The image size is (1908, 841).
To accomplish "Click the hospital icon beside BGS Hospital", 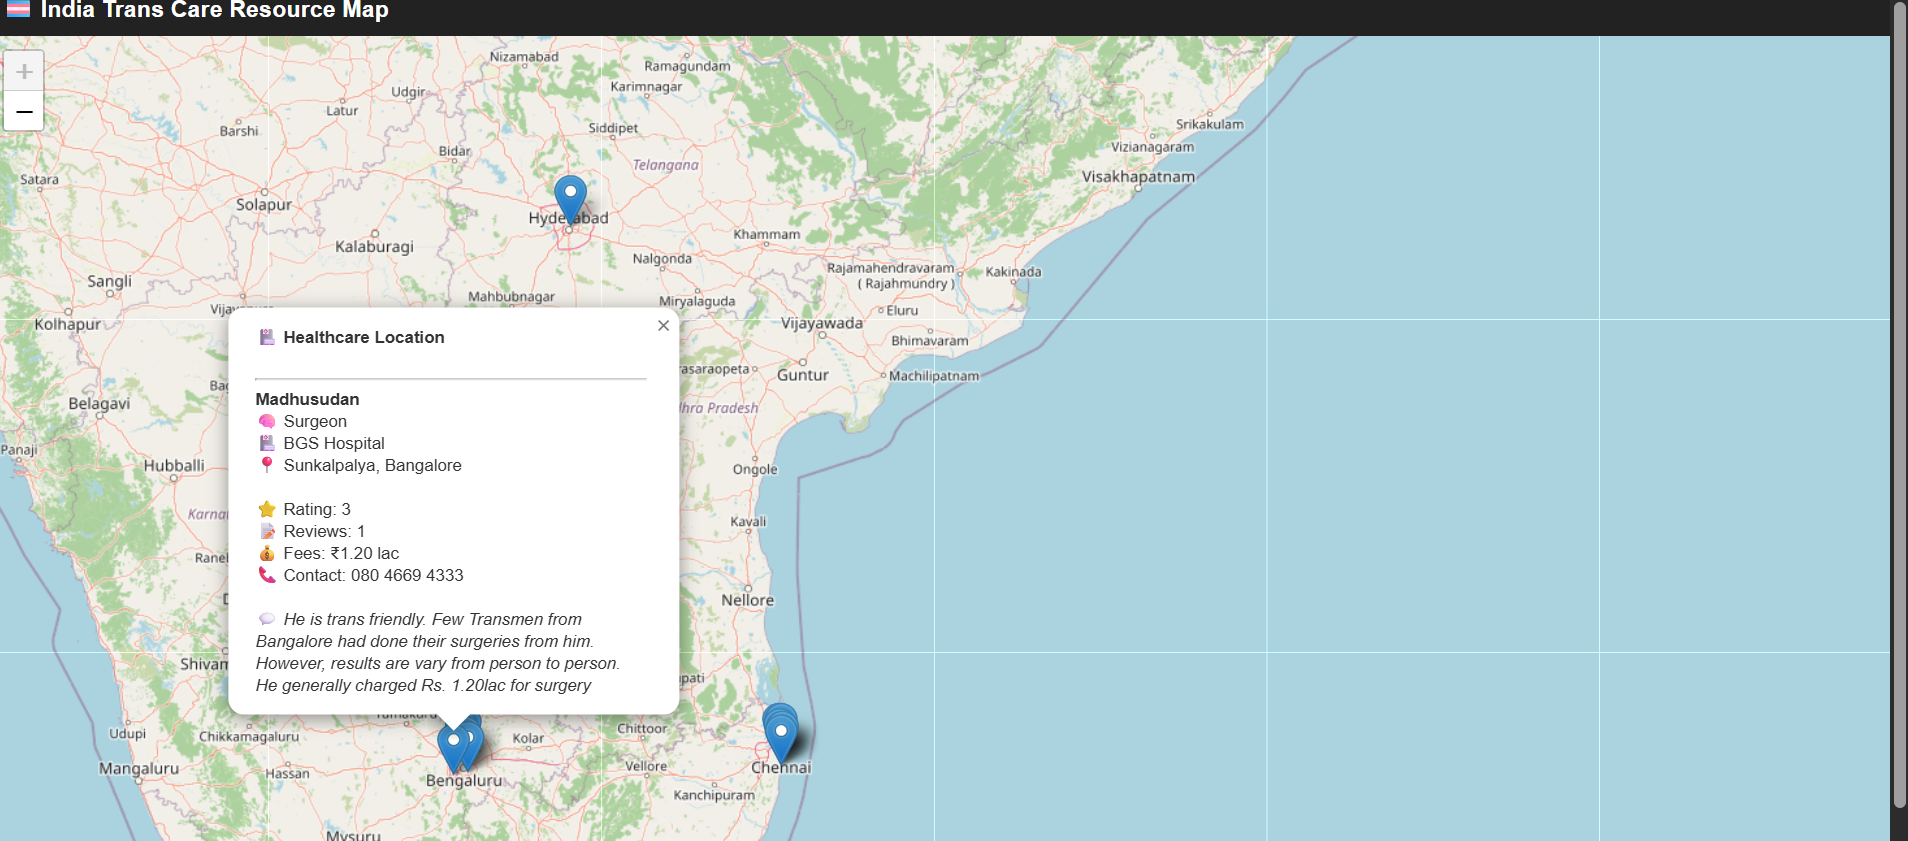I will pyautogui.click(x=267, y=443).
